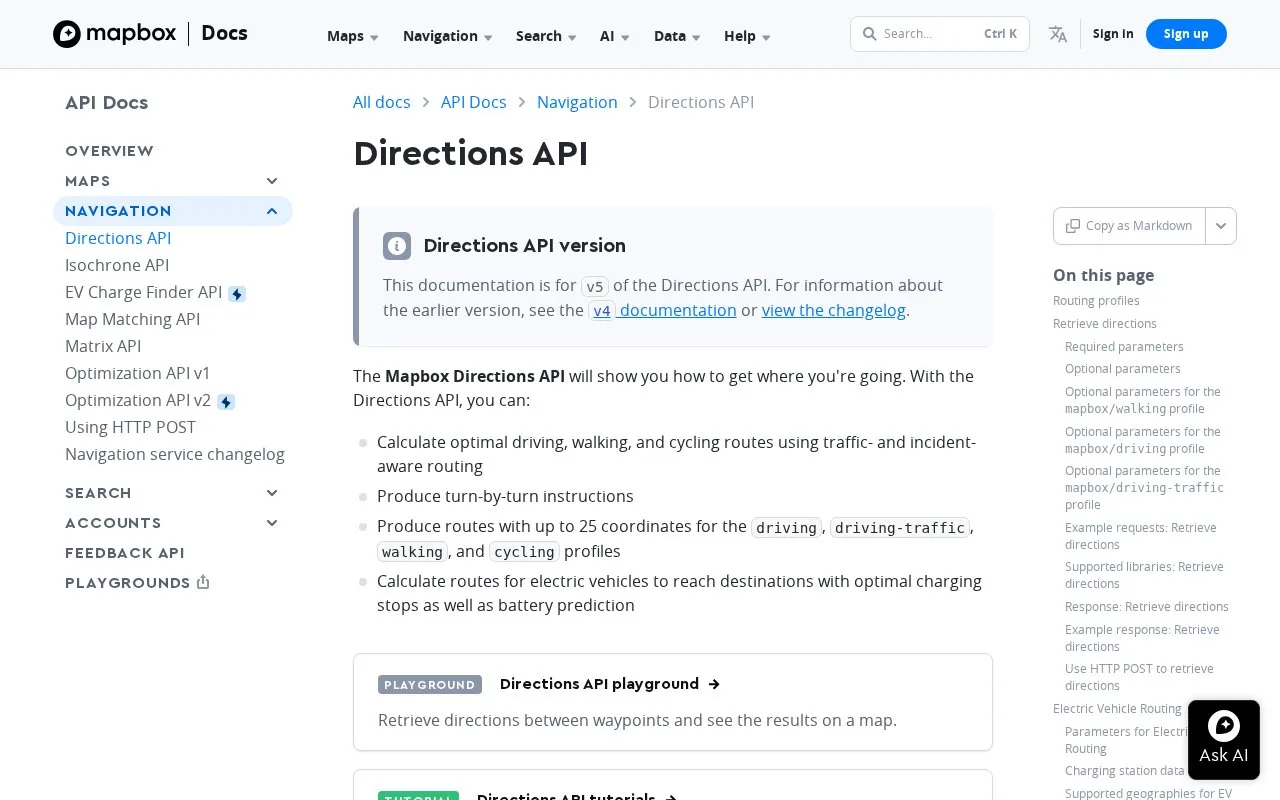Go to Docs home in header

(x=224, y=33)
